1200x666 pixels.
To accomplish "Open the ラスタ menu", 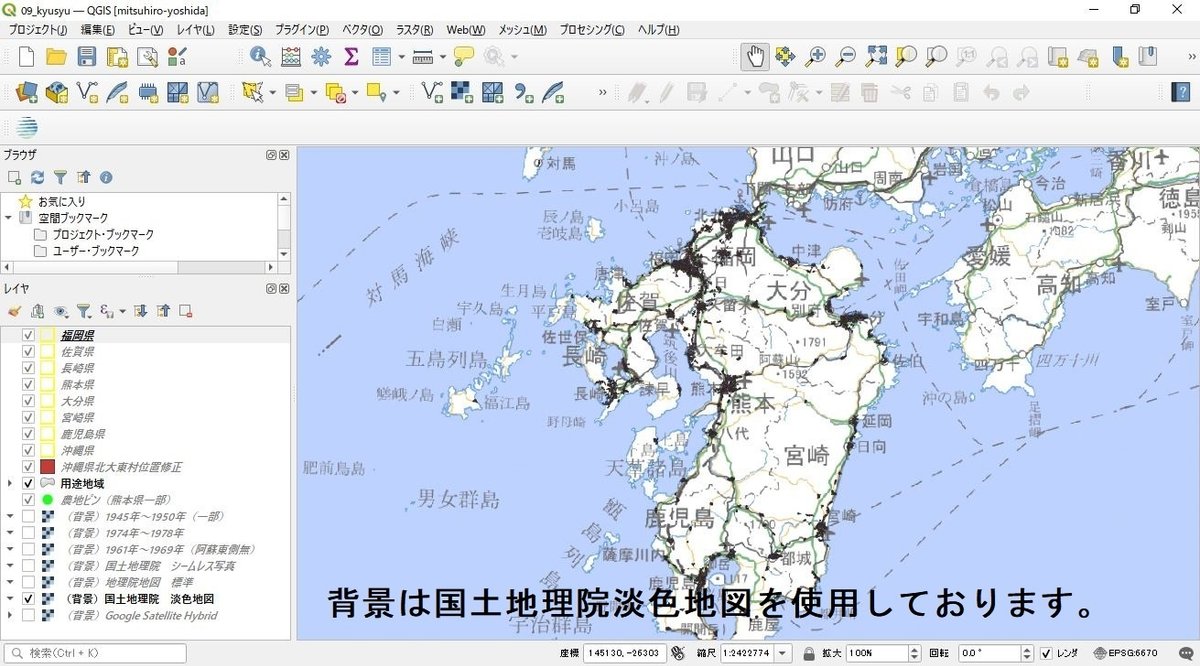I will tap(415, 30).
